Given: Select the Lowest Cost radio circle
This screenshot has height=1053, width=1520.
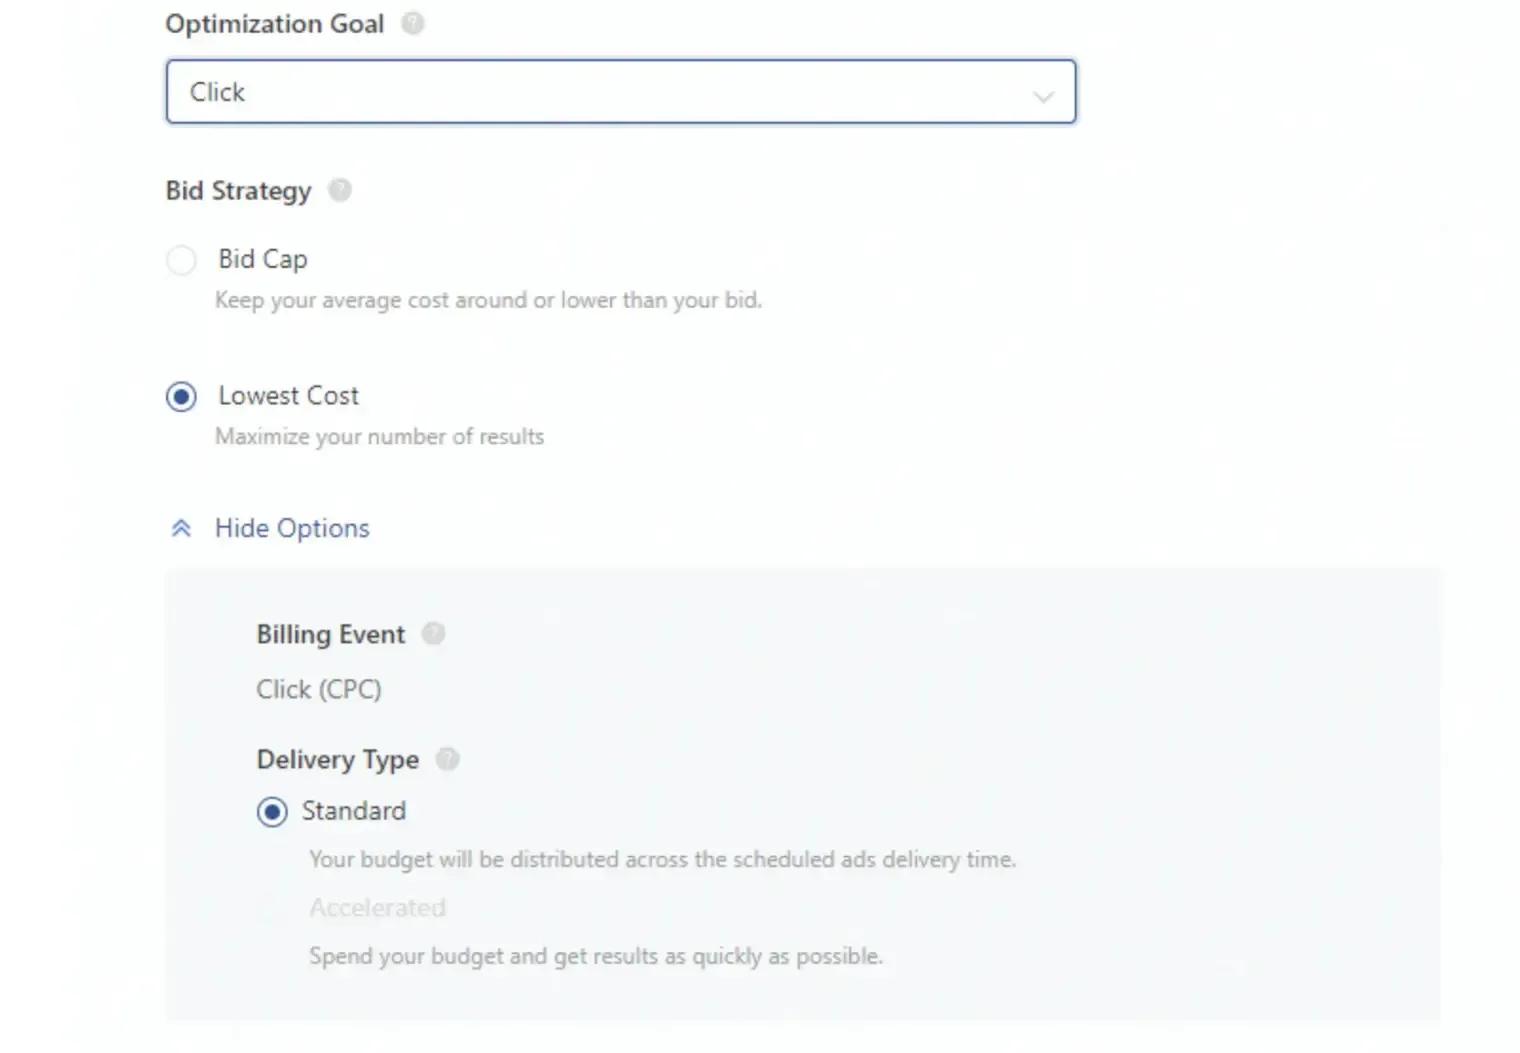Looking at the screenshot, I should [x=181, y=397].
